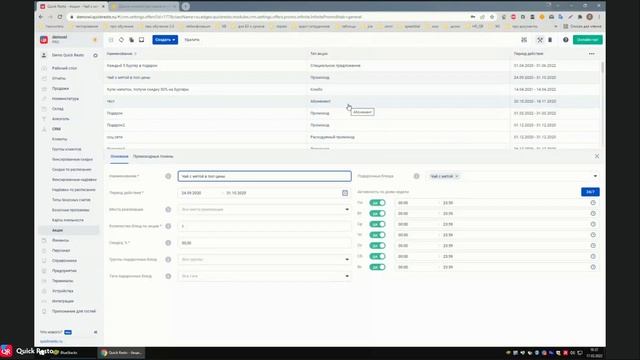Screen dimensions: 640x360
Task: Switch to the second tab beside Основное
Action: [x=153, y=156]
